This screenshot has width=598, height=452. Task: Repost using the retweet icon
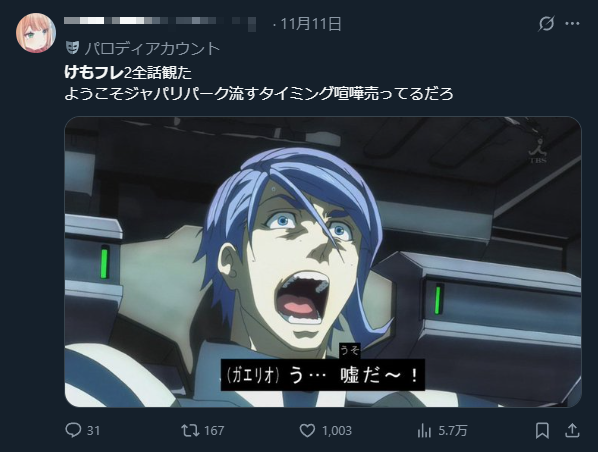tap(190, 431)
